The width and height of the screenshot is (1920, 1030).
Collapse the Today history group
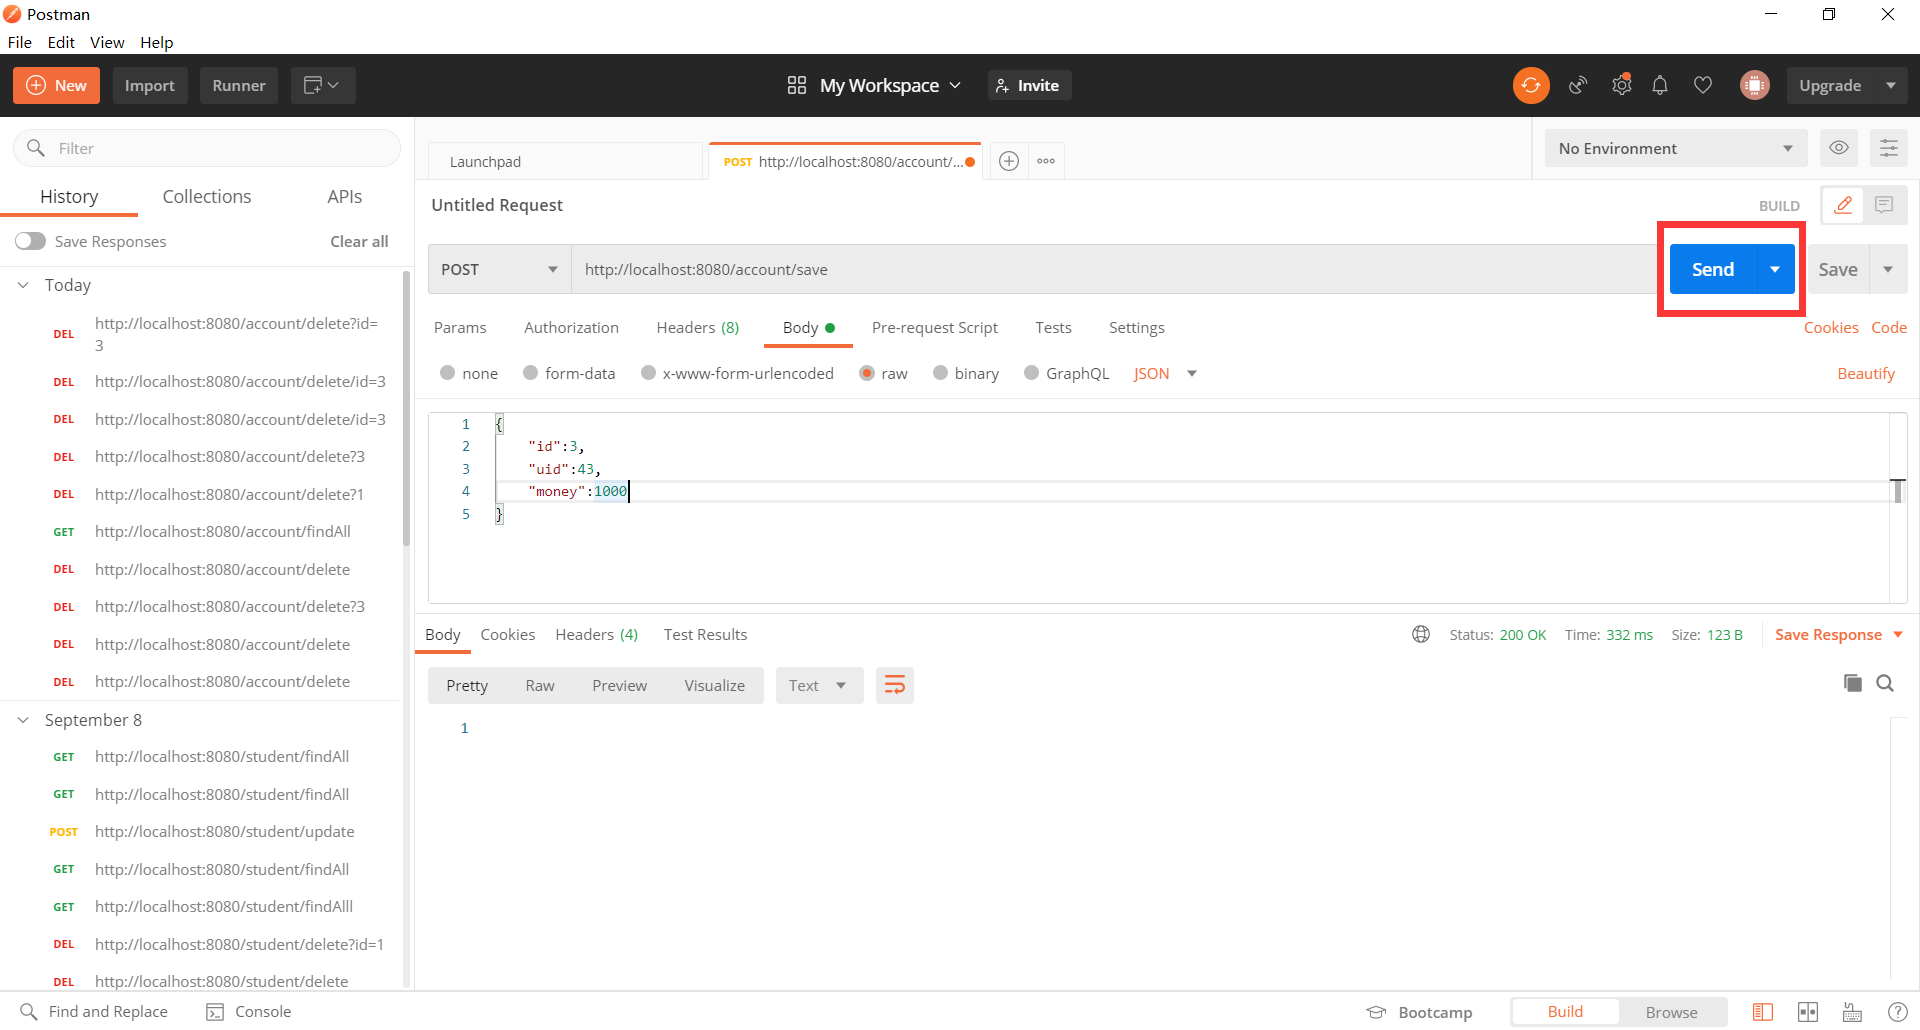(24, 285)
